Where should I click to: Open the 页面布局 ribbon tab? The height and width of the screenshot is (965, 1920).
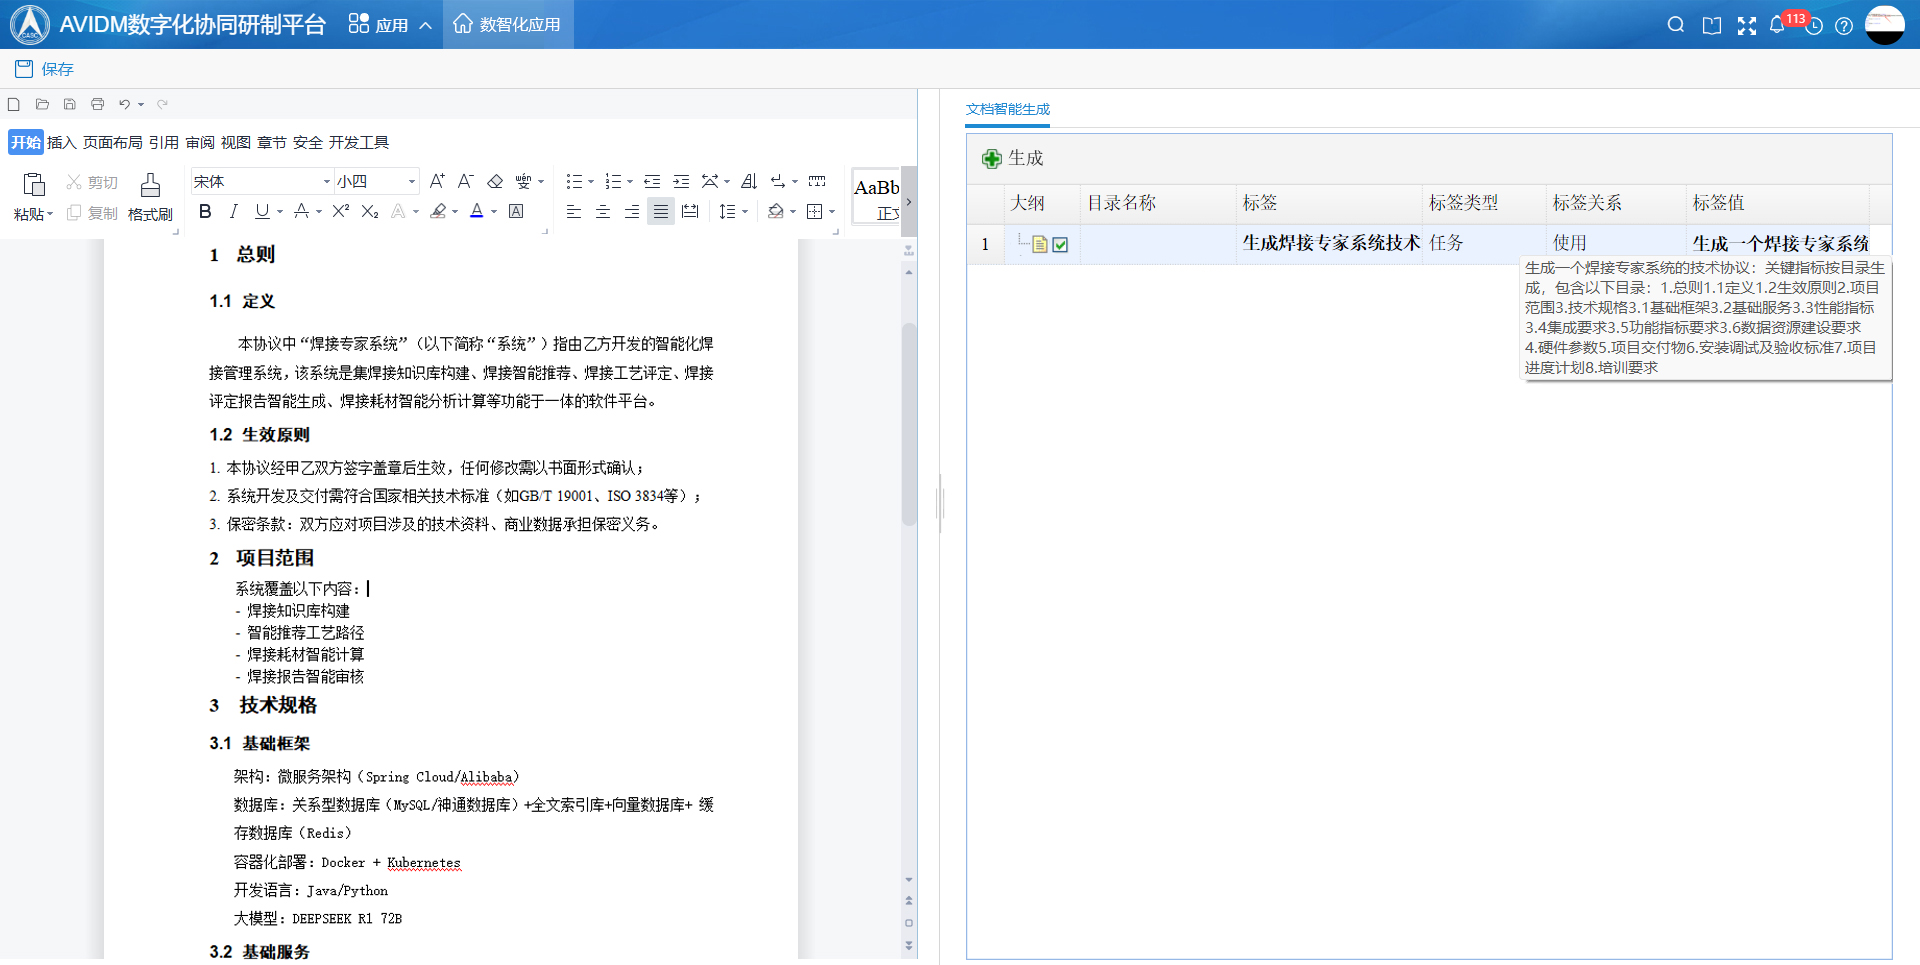pos(112,142)
